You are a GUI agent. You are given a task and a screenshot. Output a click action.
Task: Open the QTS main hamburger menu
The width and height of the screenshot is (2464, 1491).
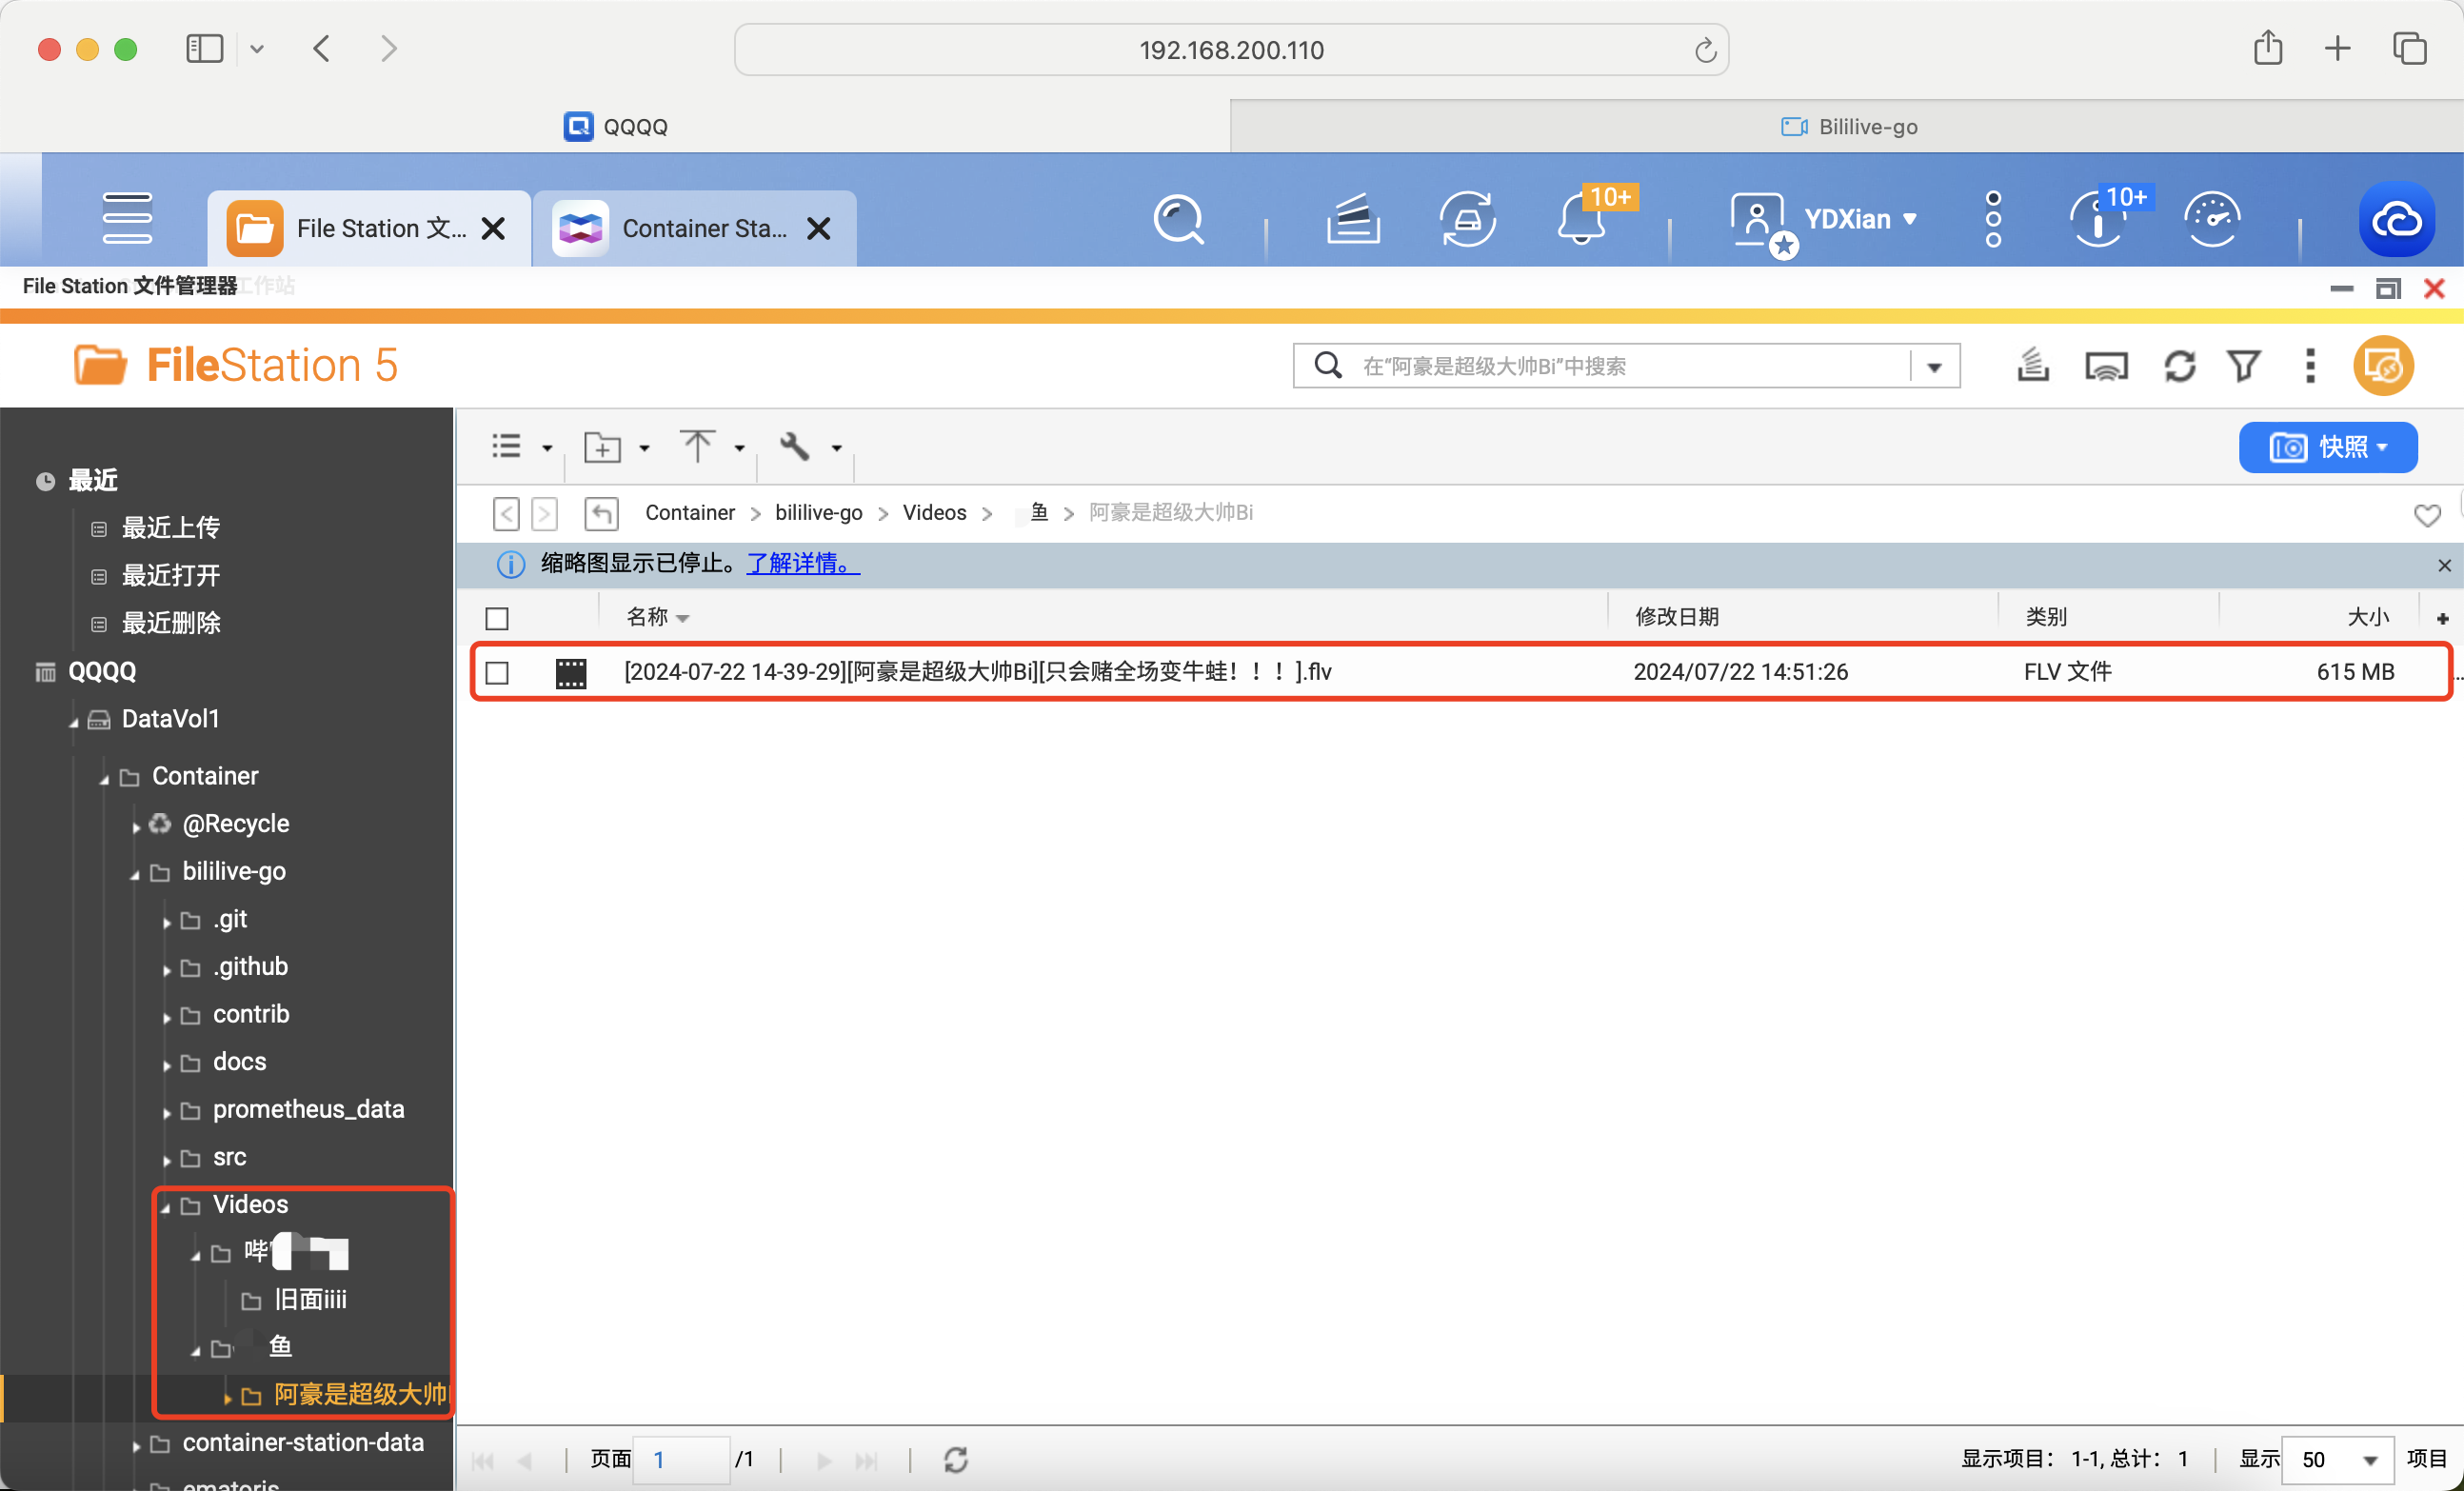pyautogui.click(x=127, y=218)
